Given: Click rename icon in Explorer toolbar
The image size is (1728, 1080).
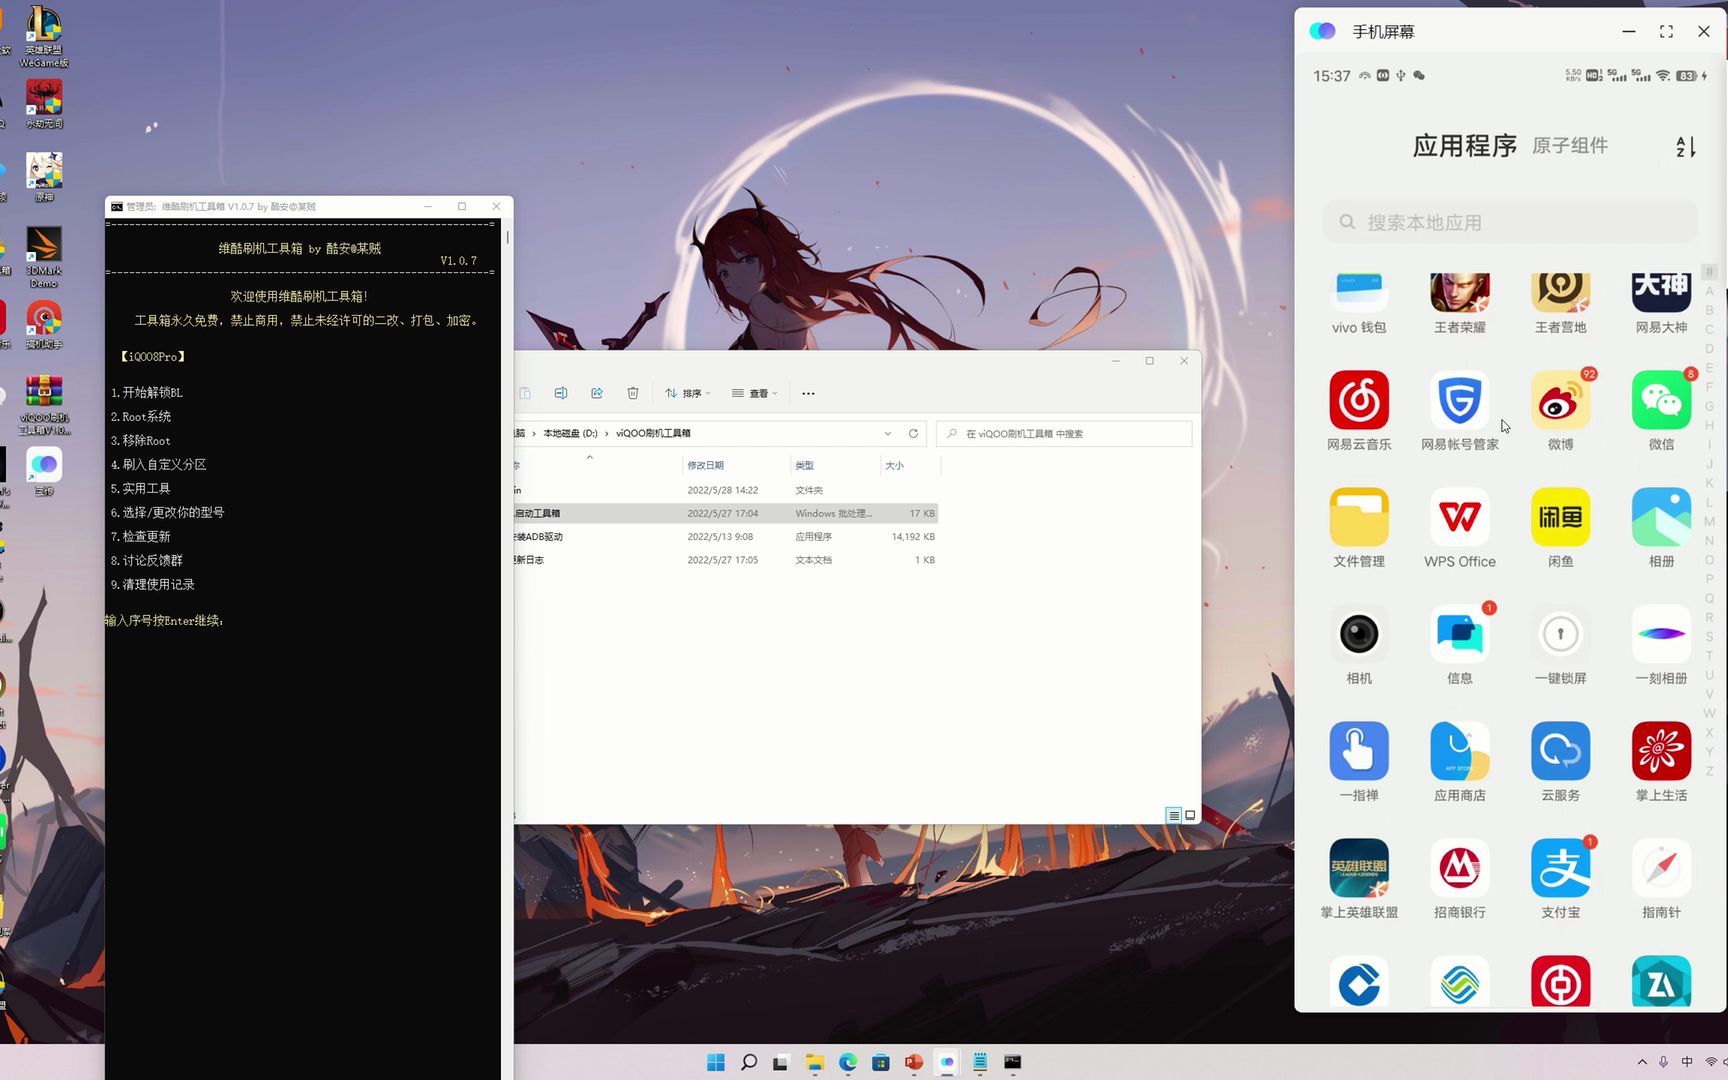Looking at the screenshot, I should (561, 393).
